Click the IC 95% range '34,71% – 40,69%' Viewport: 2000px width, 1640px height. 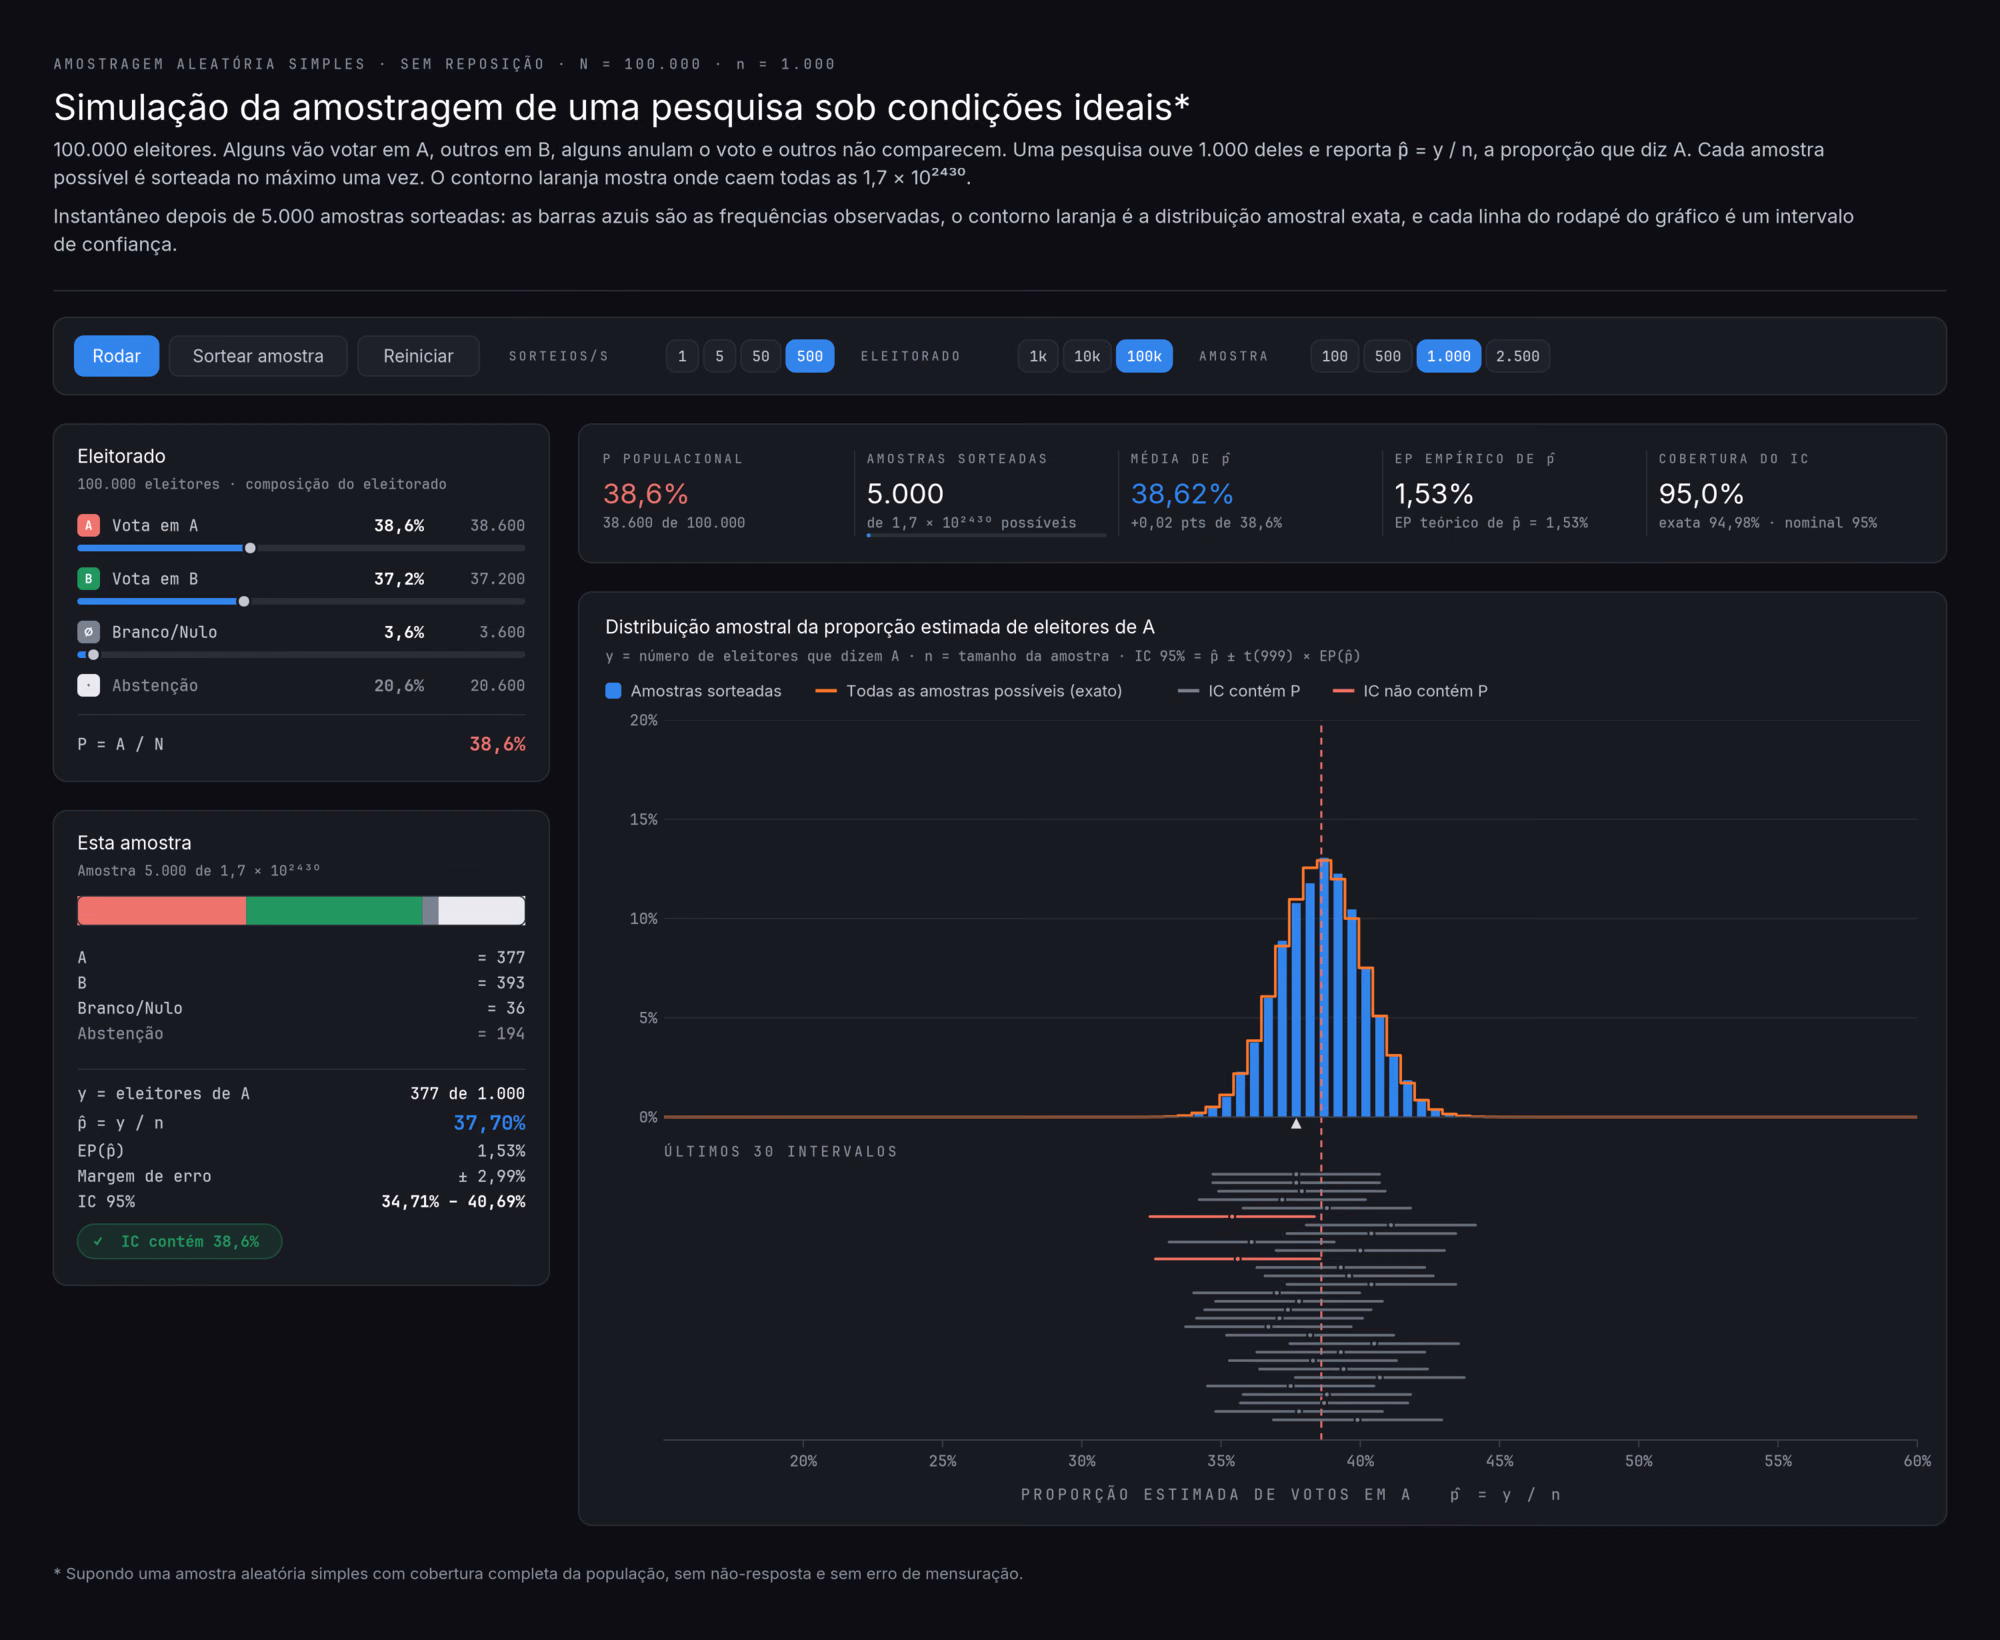[453, 1202]
